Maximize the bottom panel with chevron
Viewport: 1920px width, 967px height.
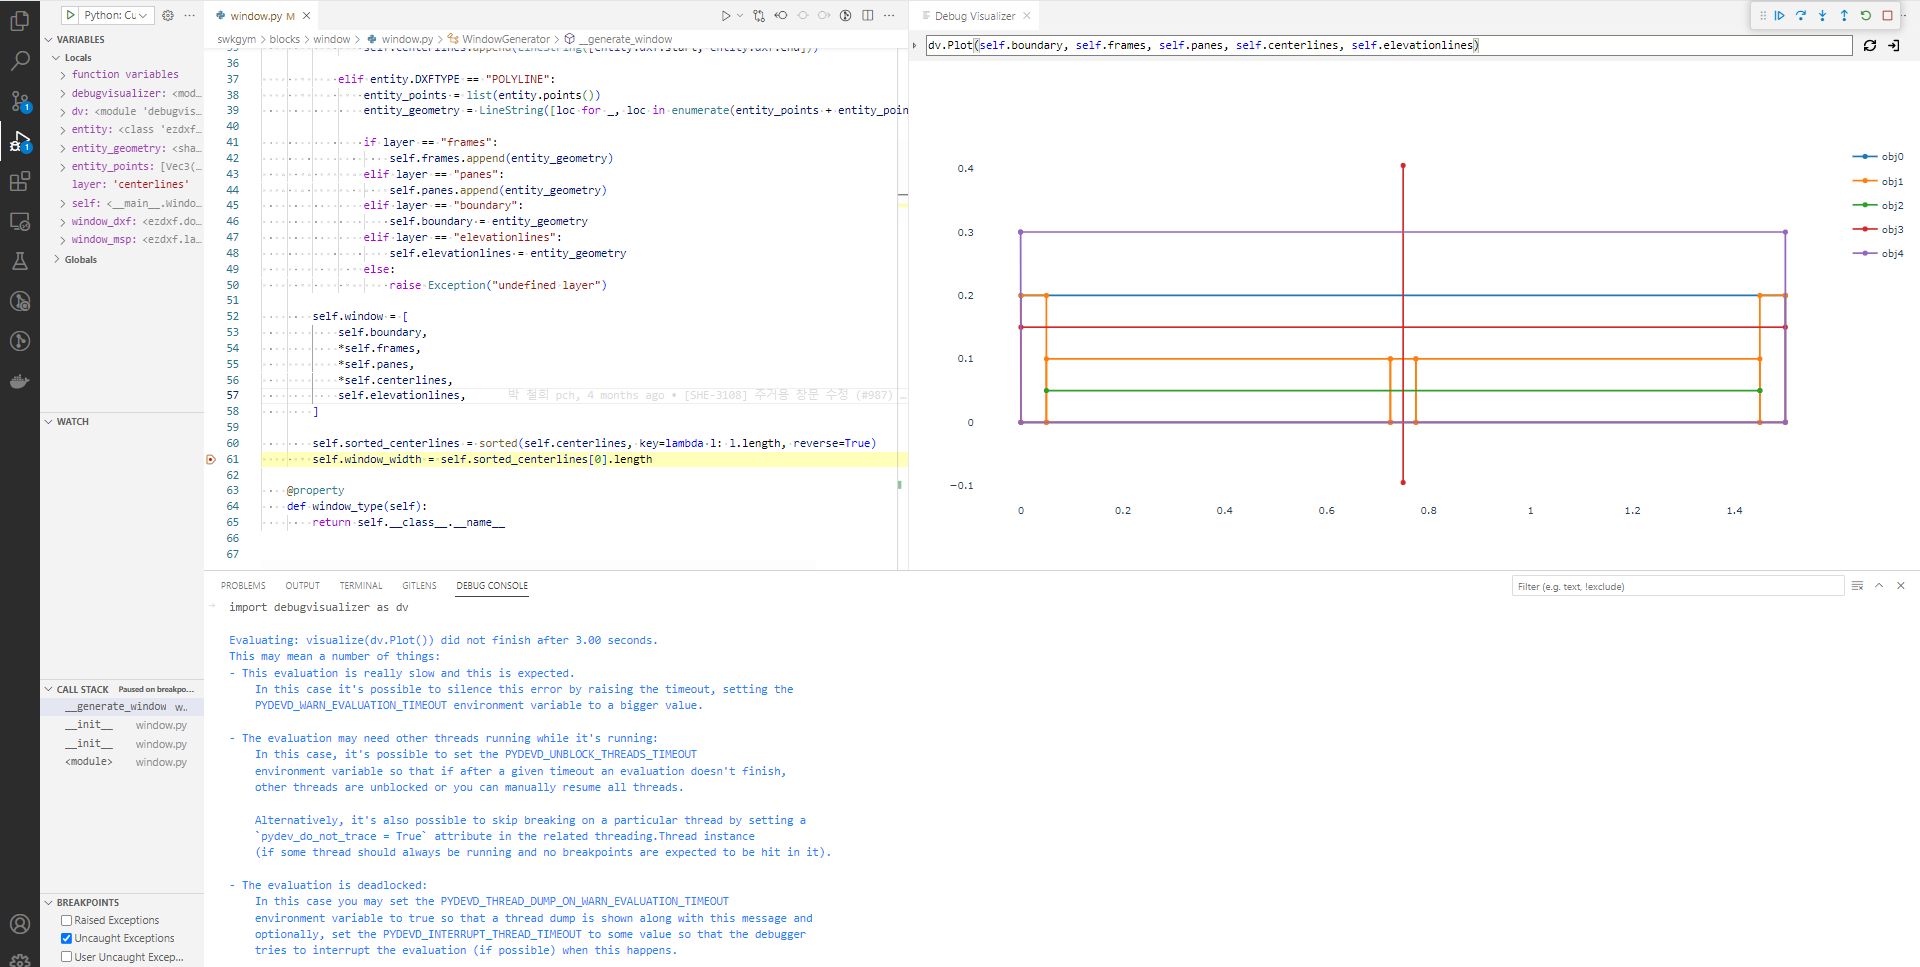(1879, 586)
